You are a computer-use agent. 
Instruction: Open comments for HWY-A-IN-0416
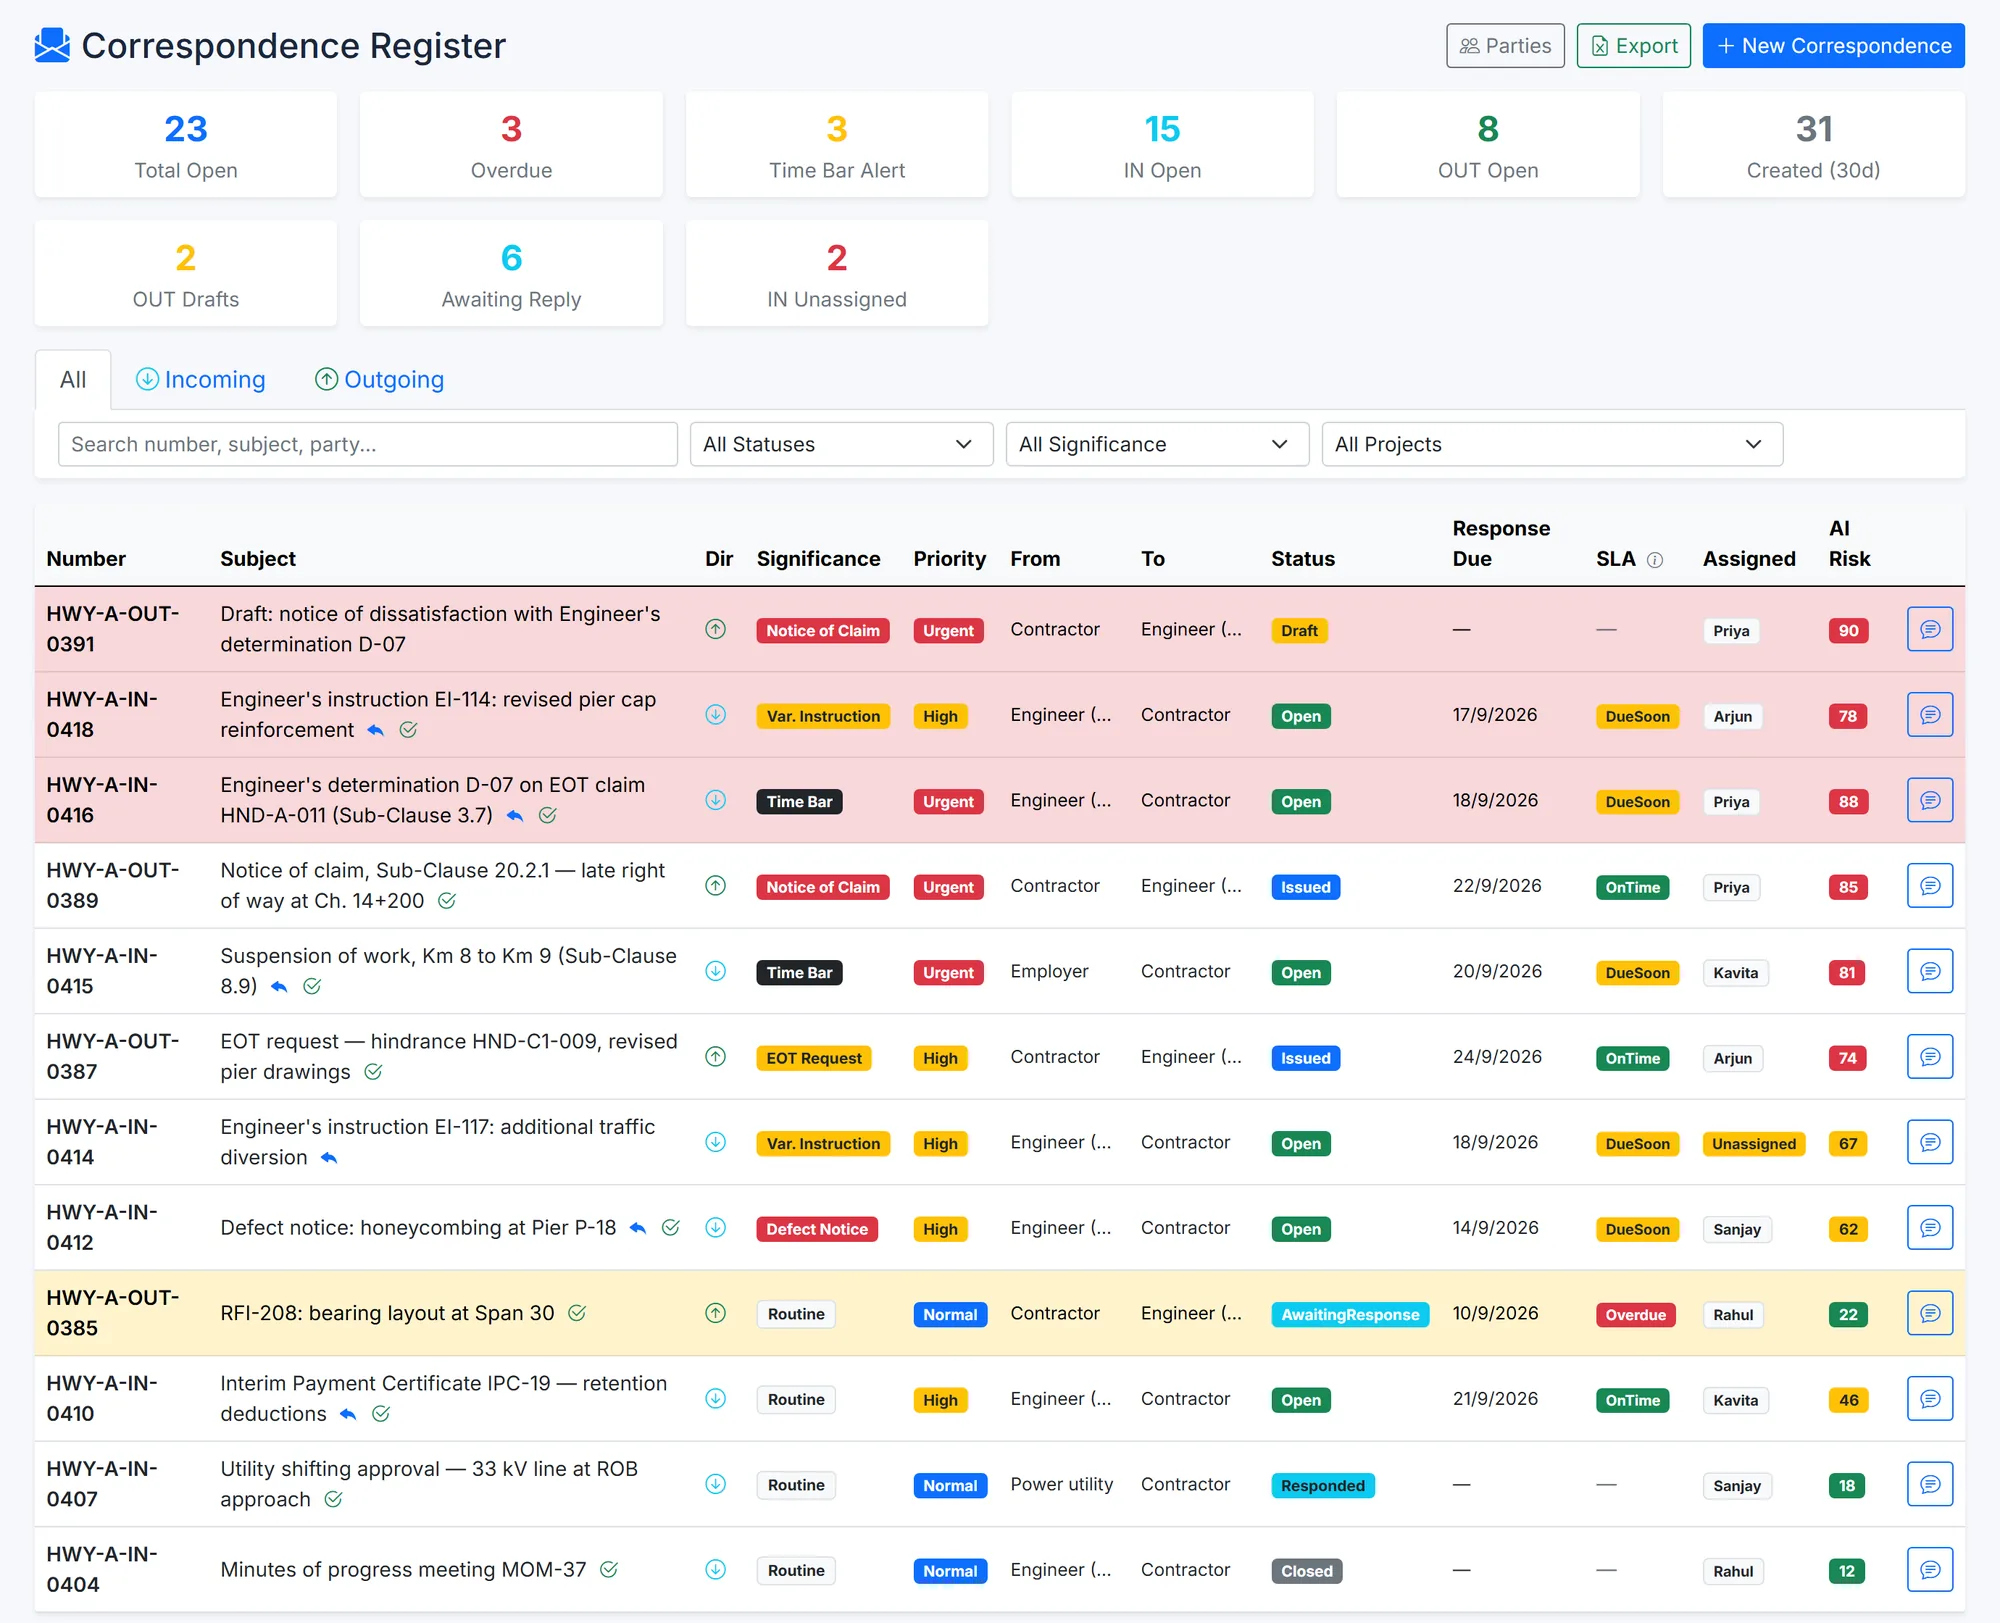pyautogui.click(x=1929, y=801)
